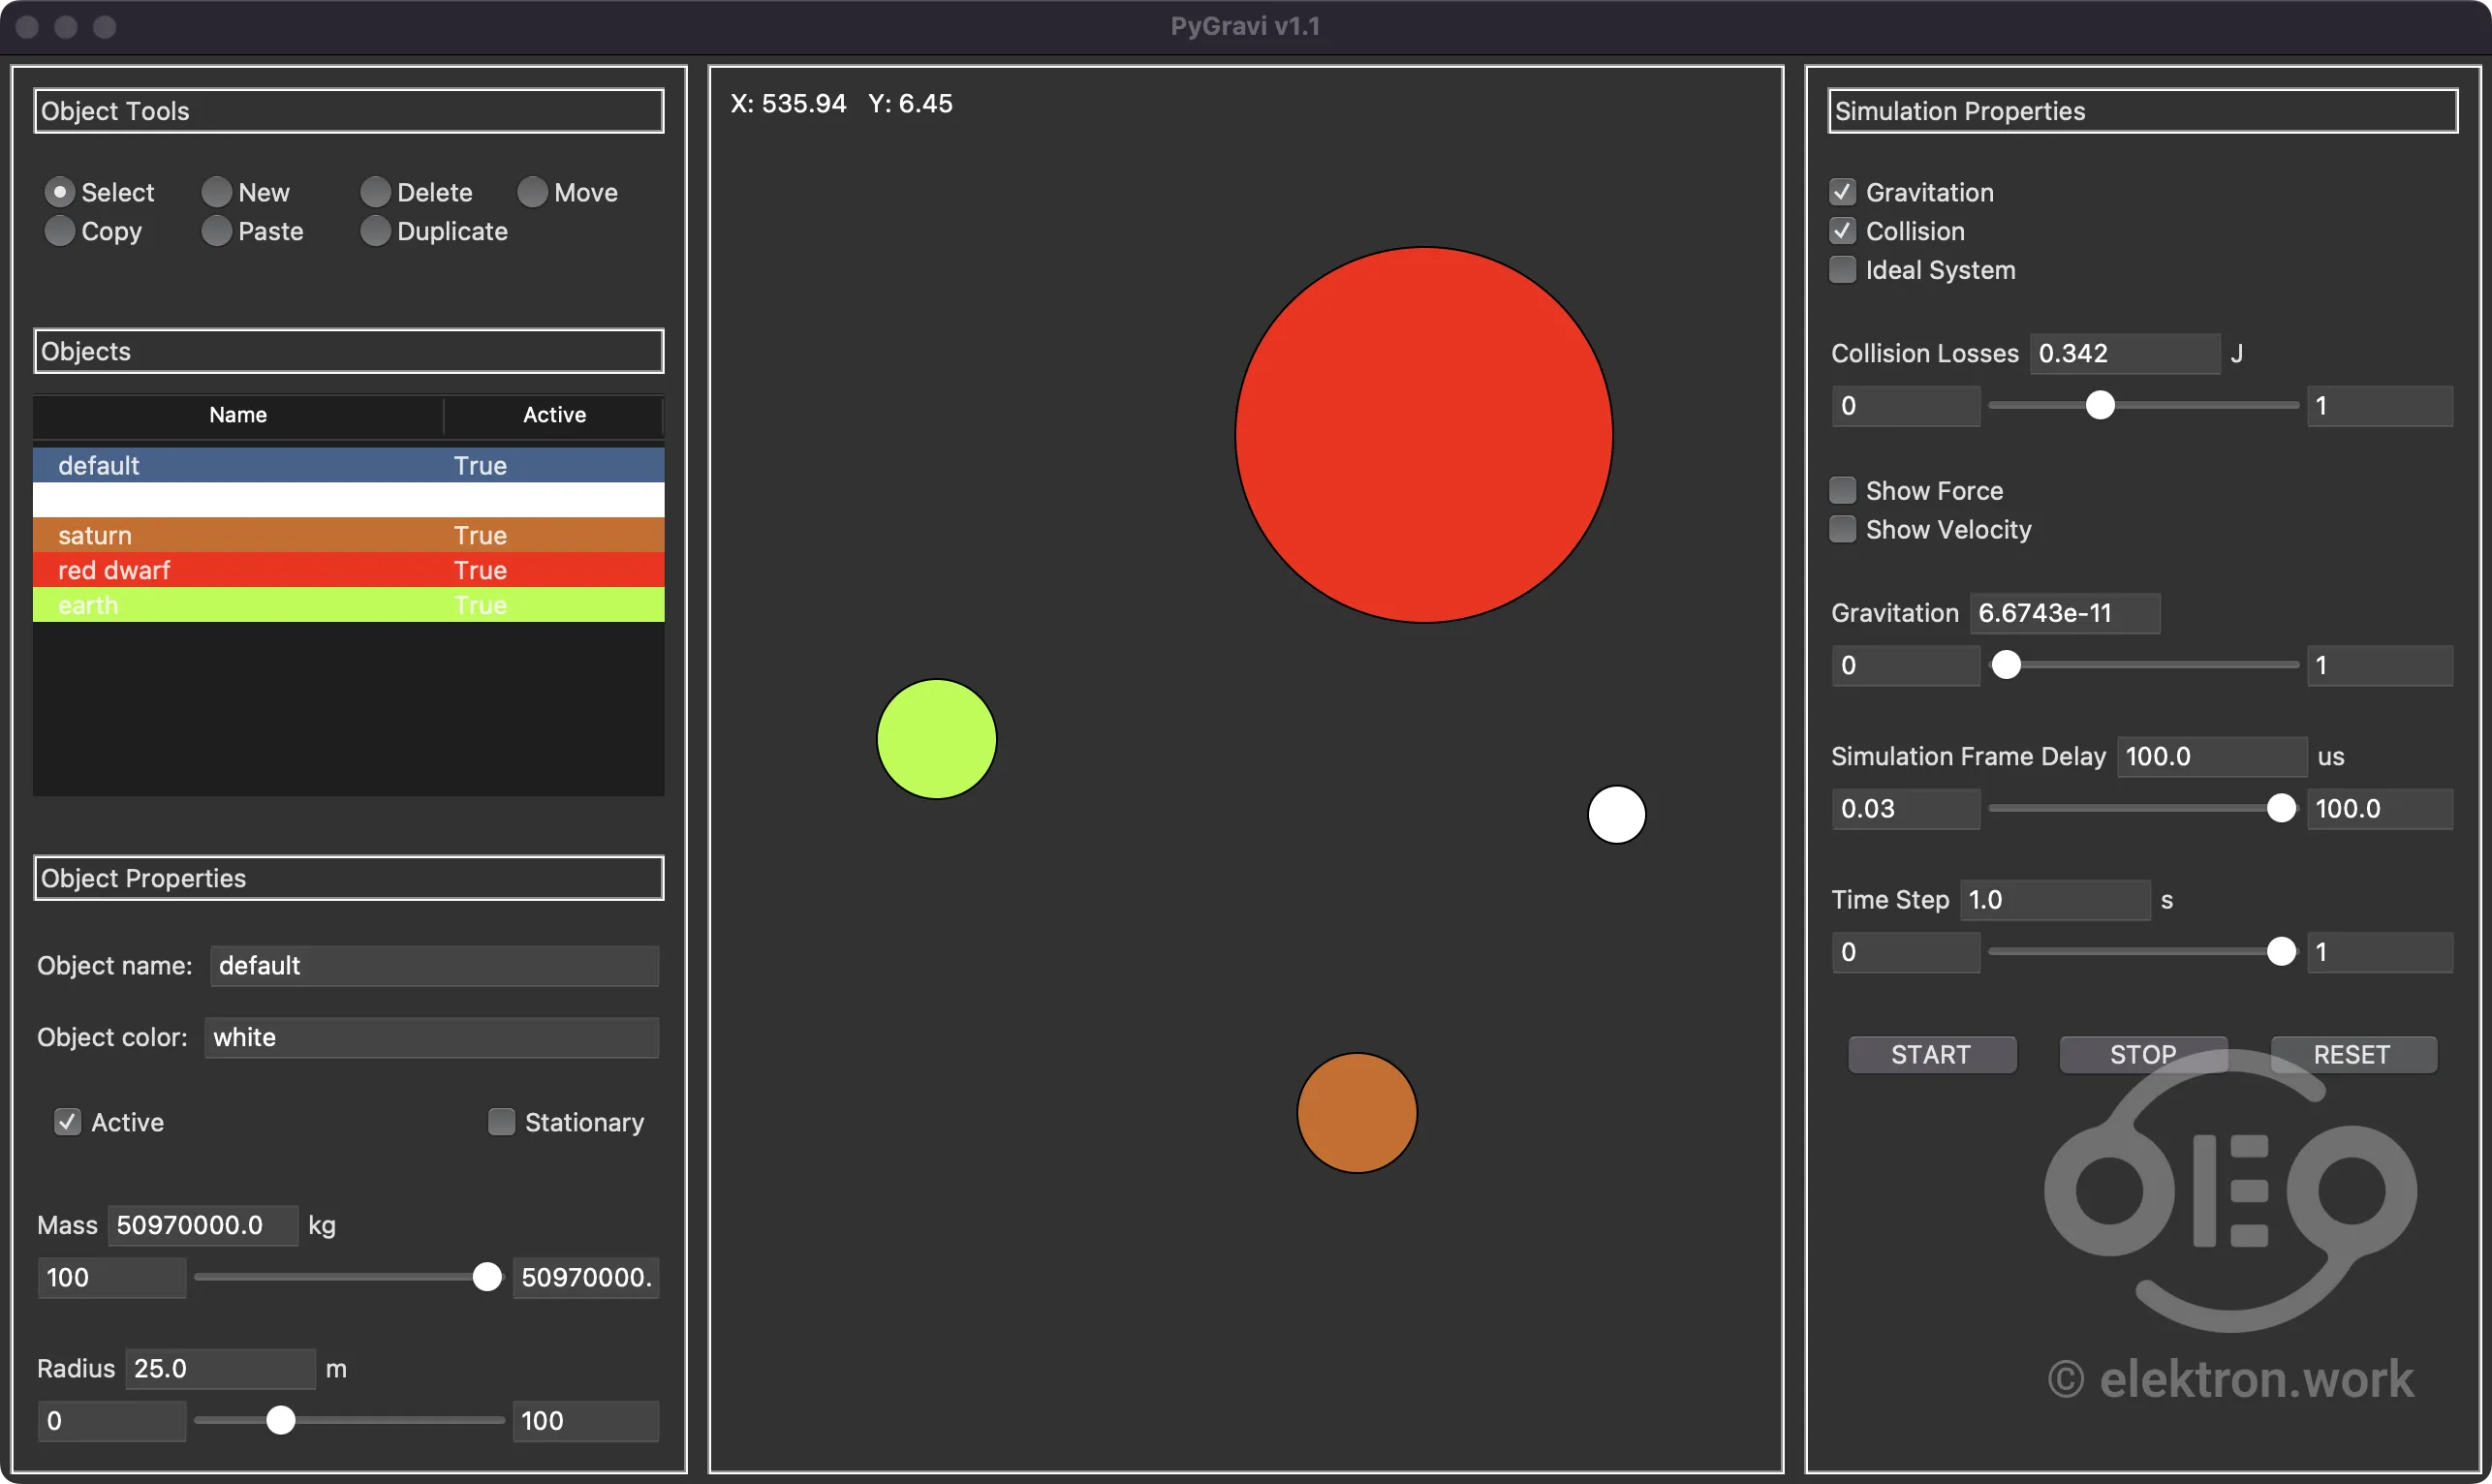
Task: Choose the New object tool
Action: 216,192
